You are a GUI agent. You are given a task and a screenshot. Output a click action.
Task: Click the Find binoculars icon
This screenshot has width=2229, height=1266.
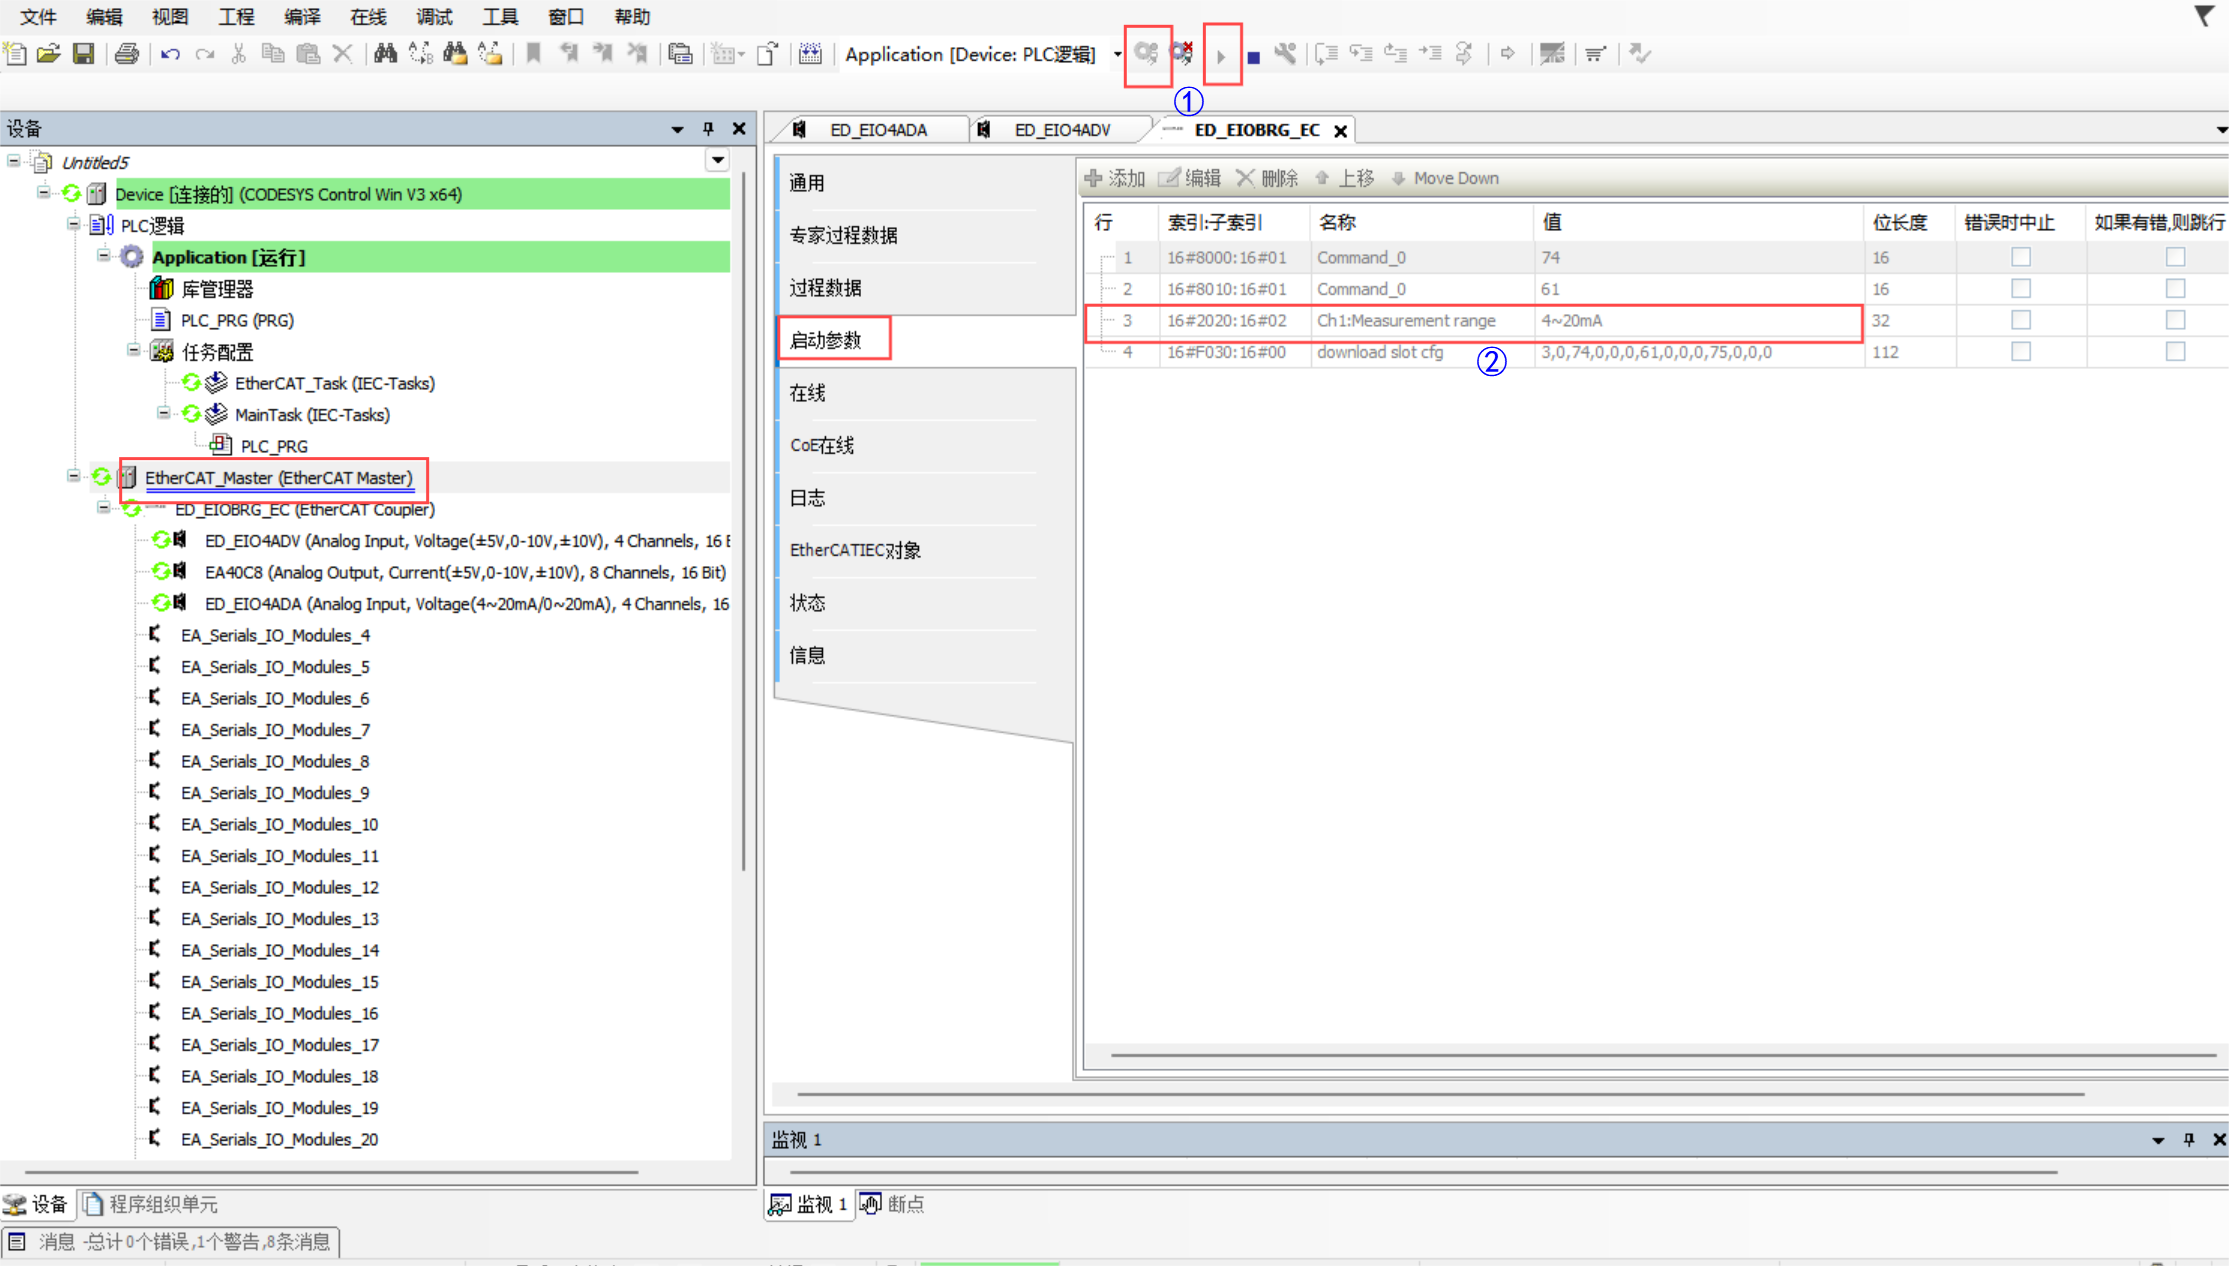click(x=385, y=54)
